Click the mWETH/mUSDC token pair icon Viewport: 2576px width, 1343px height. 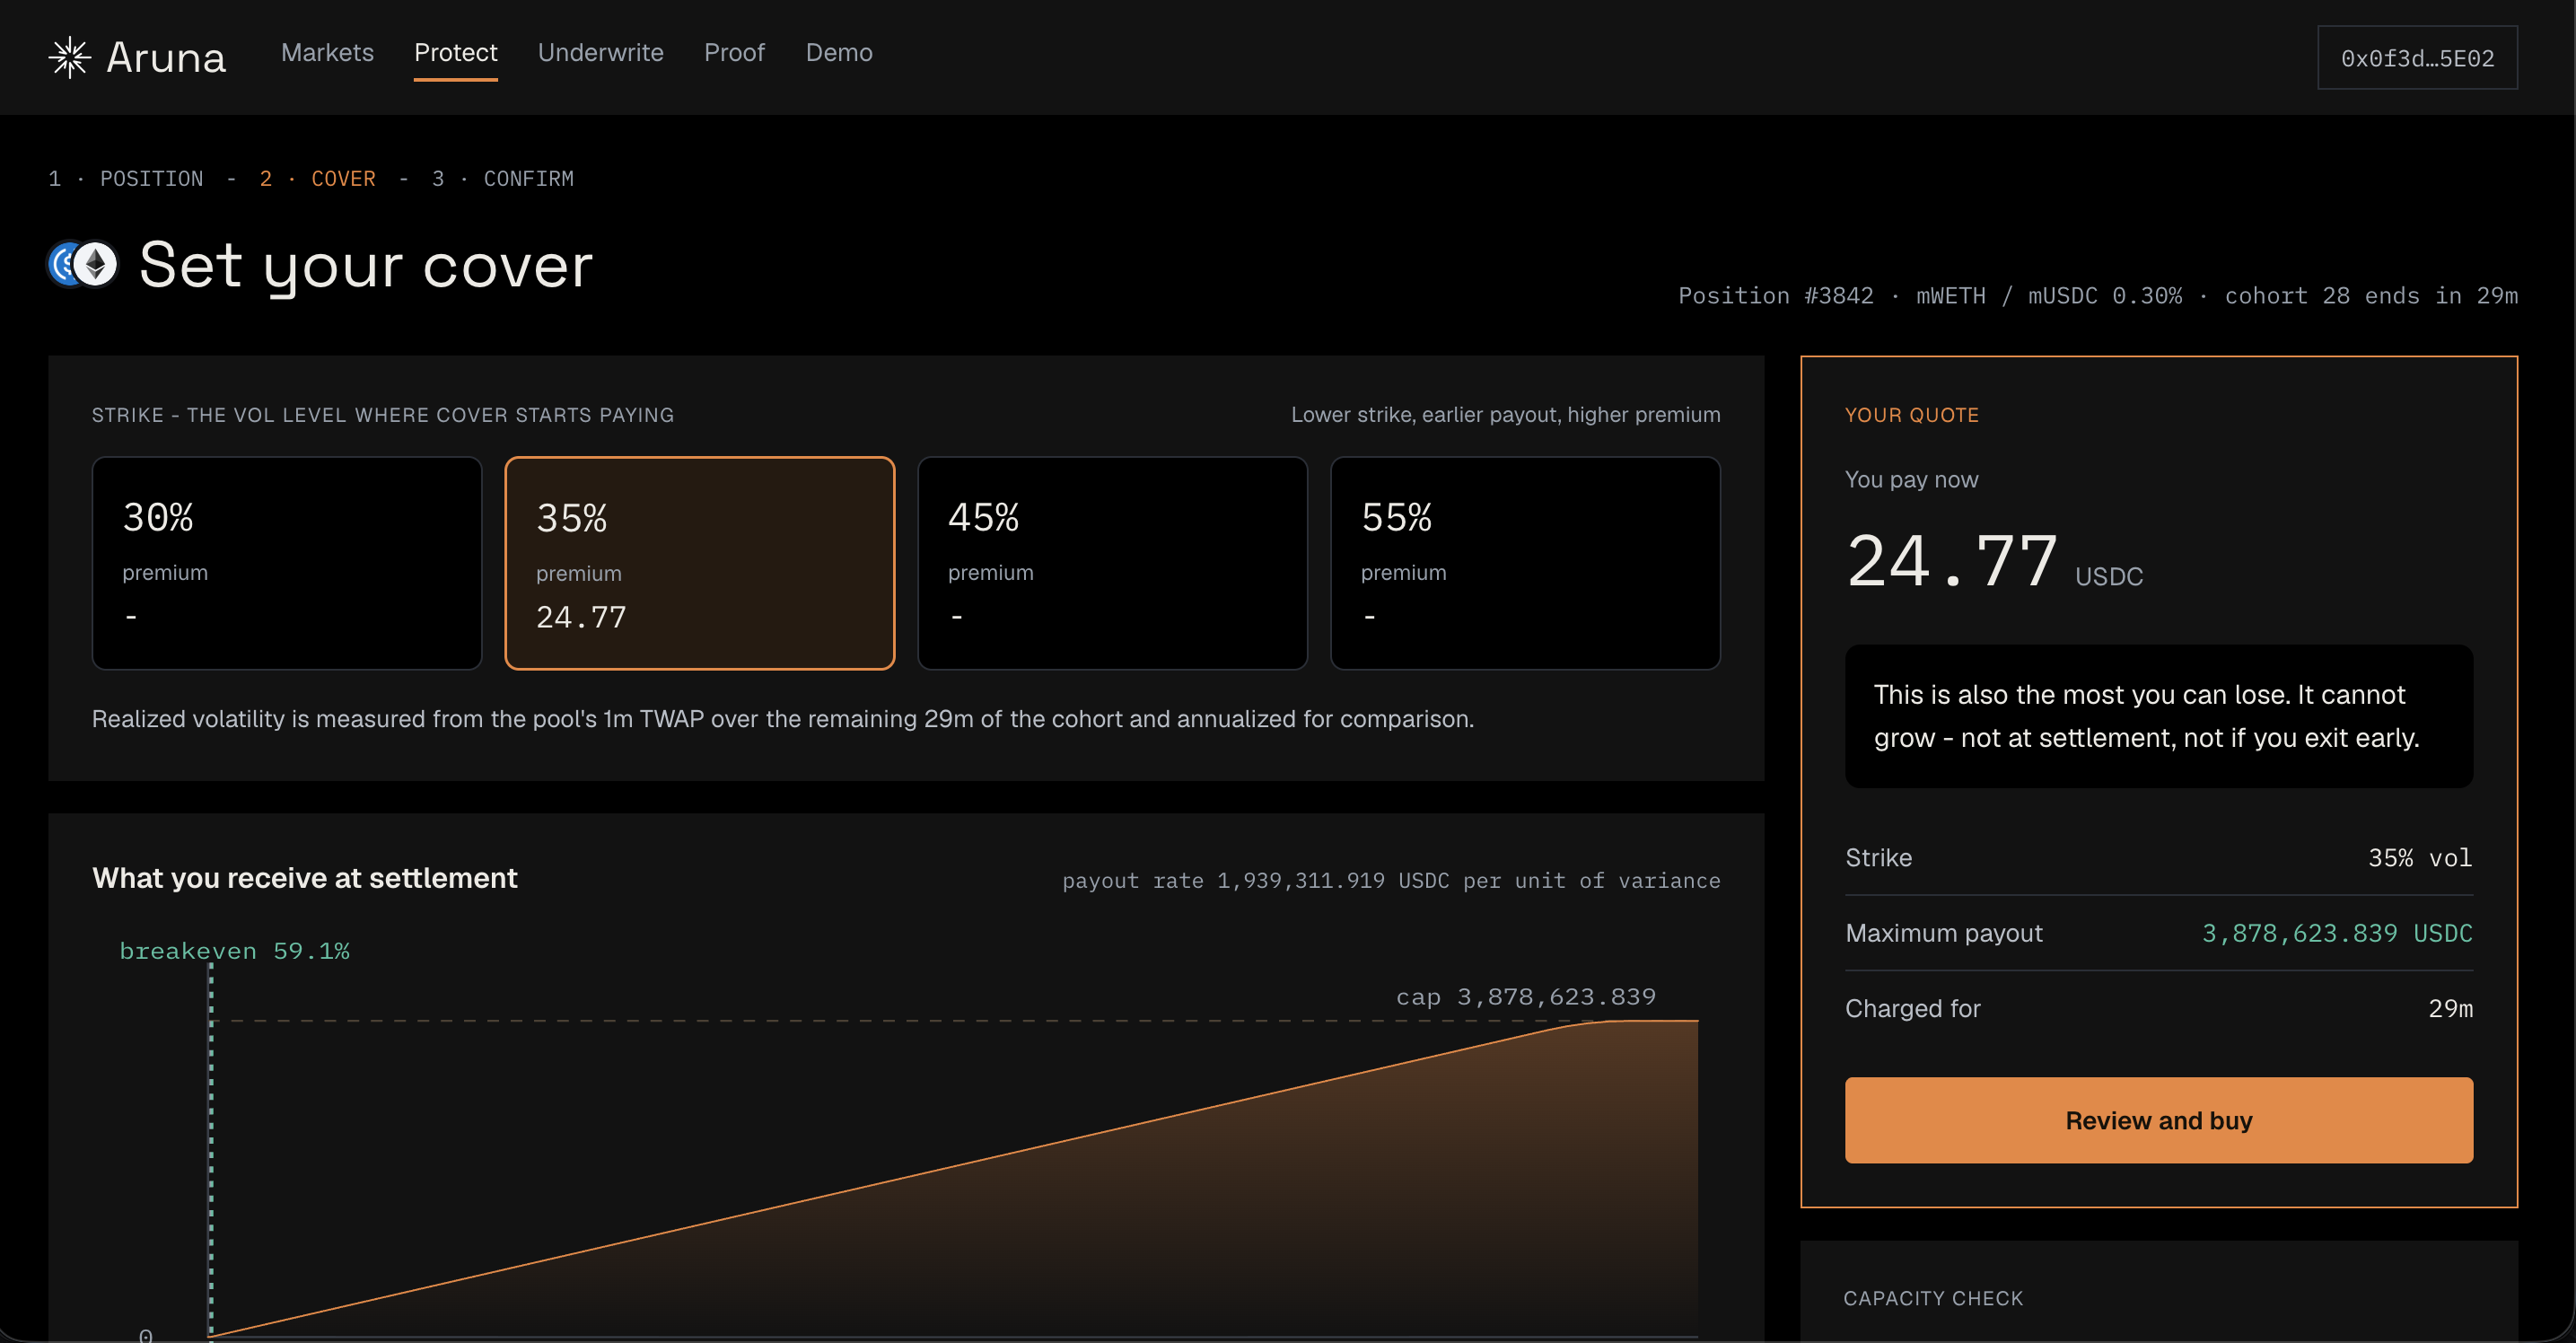tap(83, 265)
